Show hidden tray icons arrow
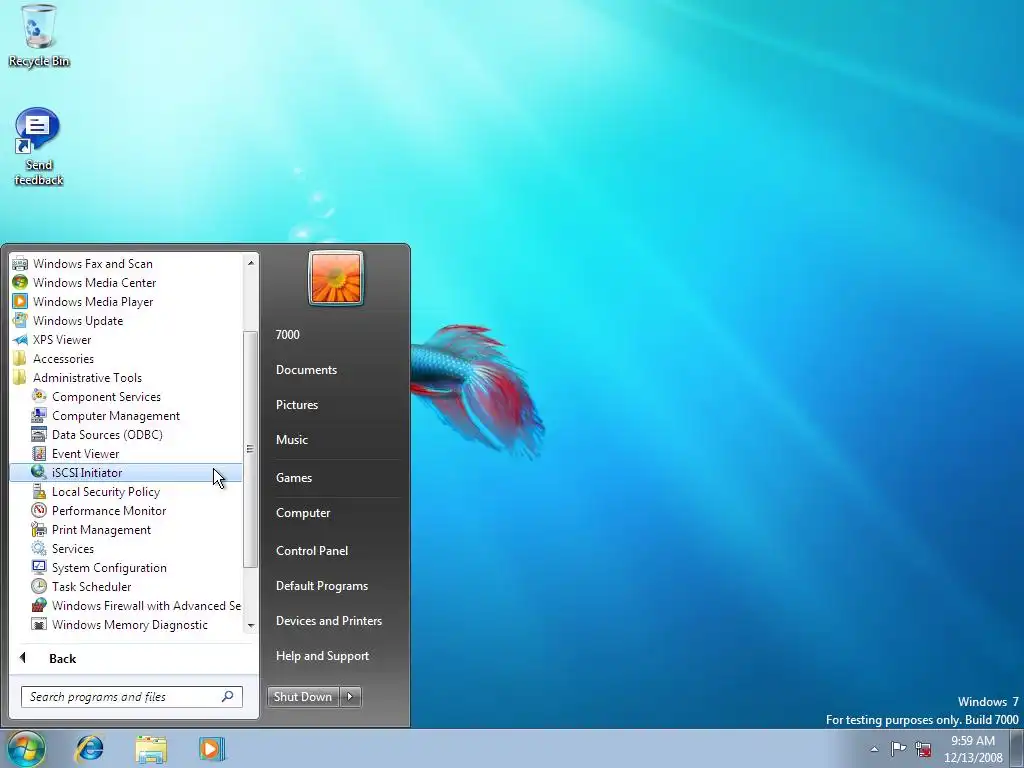The height and width of the screenshot is (768, 1024). click(874, 749)
